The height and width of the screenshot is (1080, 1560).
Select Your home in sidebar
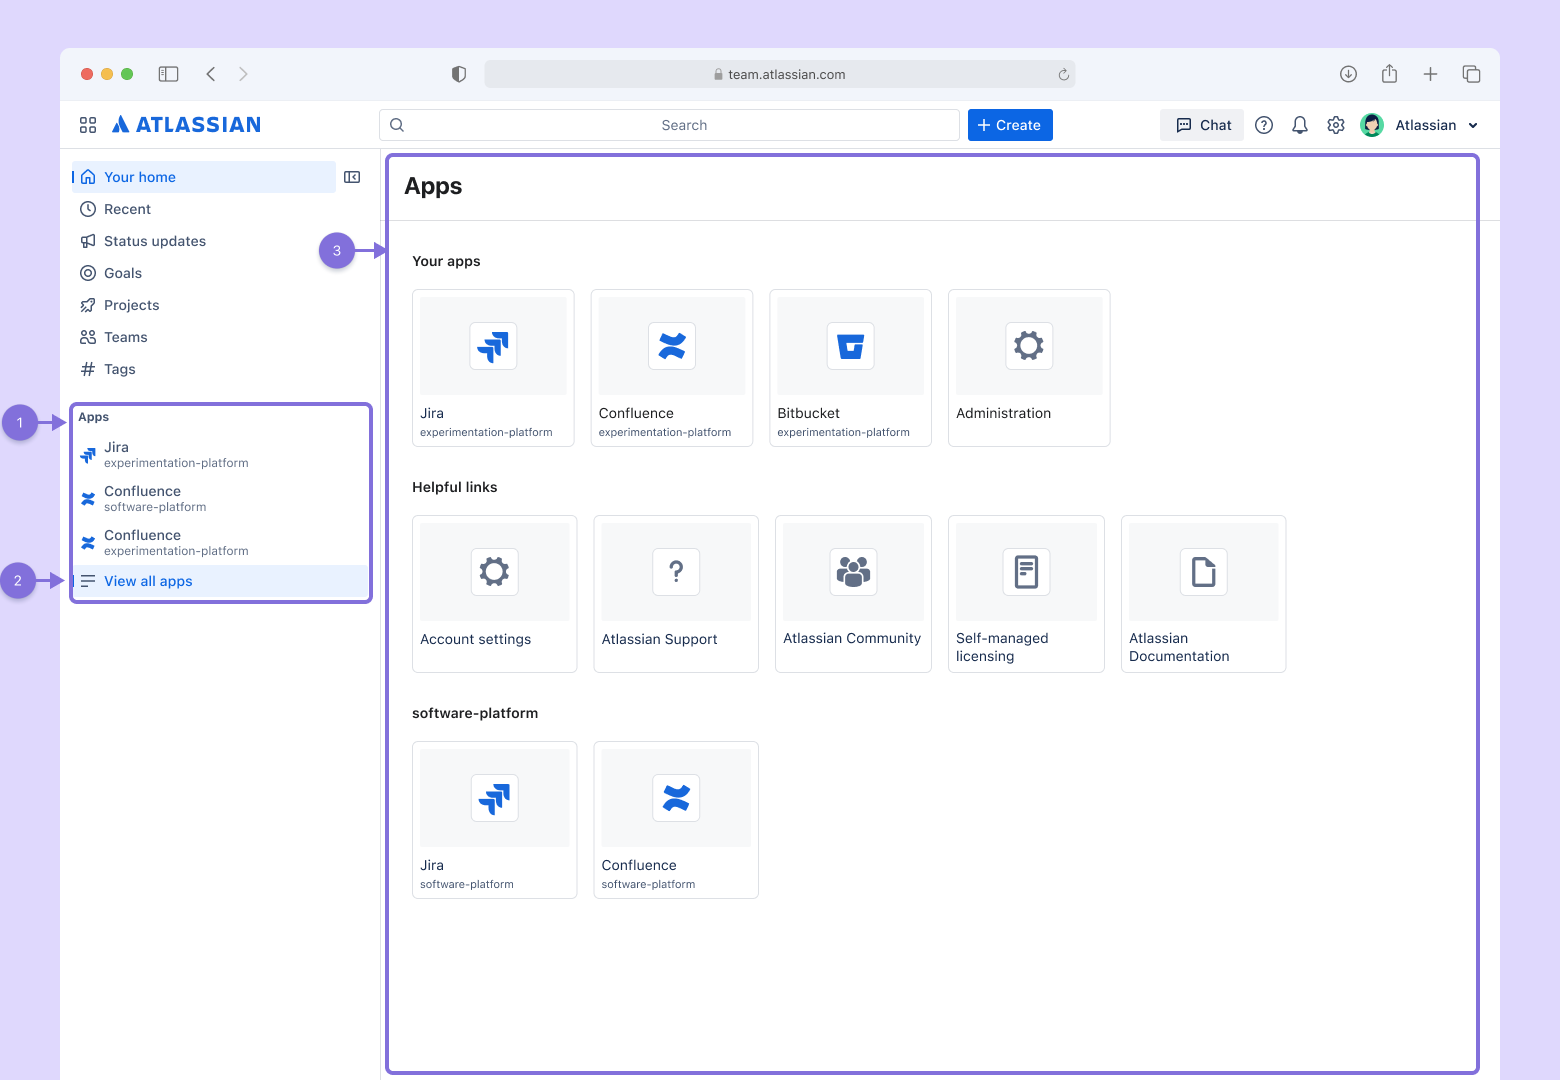pyautogui.click(x=205, y=177)
